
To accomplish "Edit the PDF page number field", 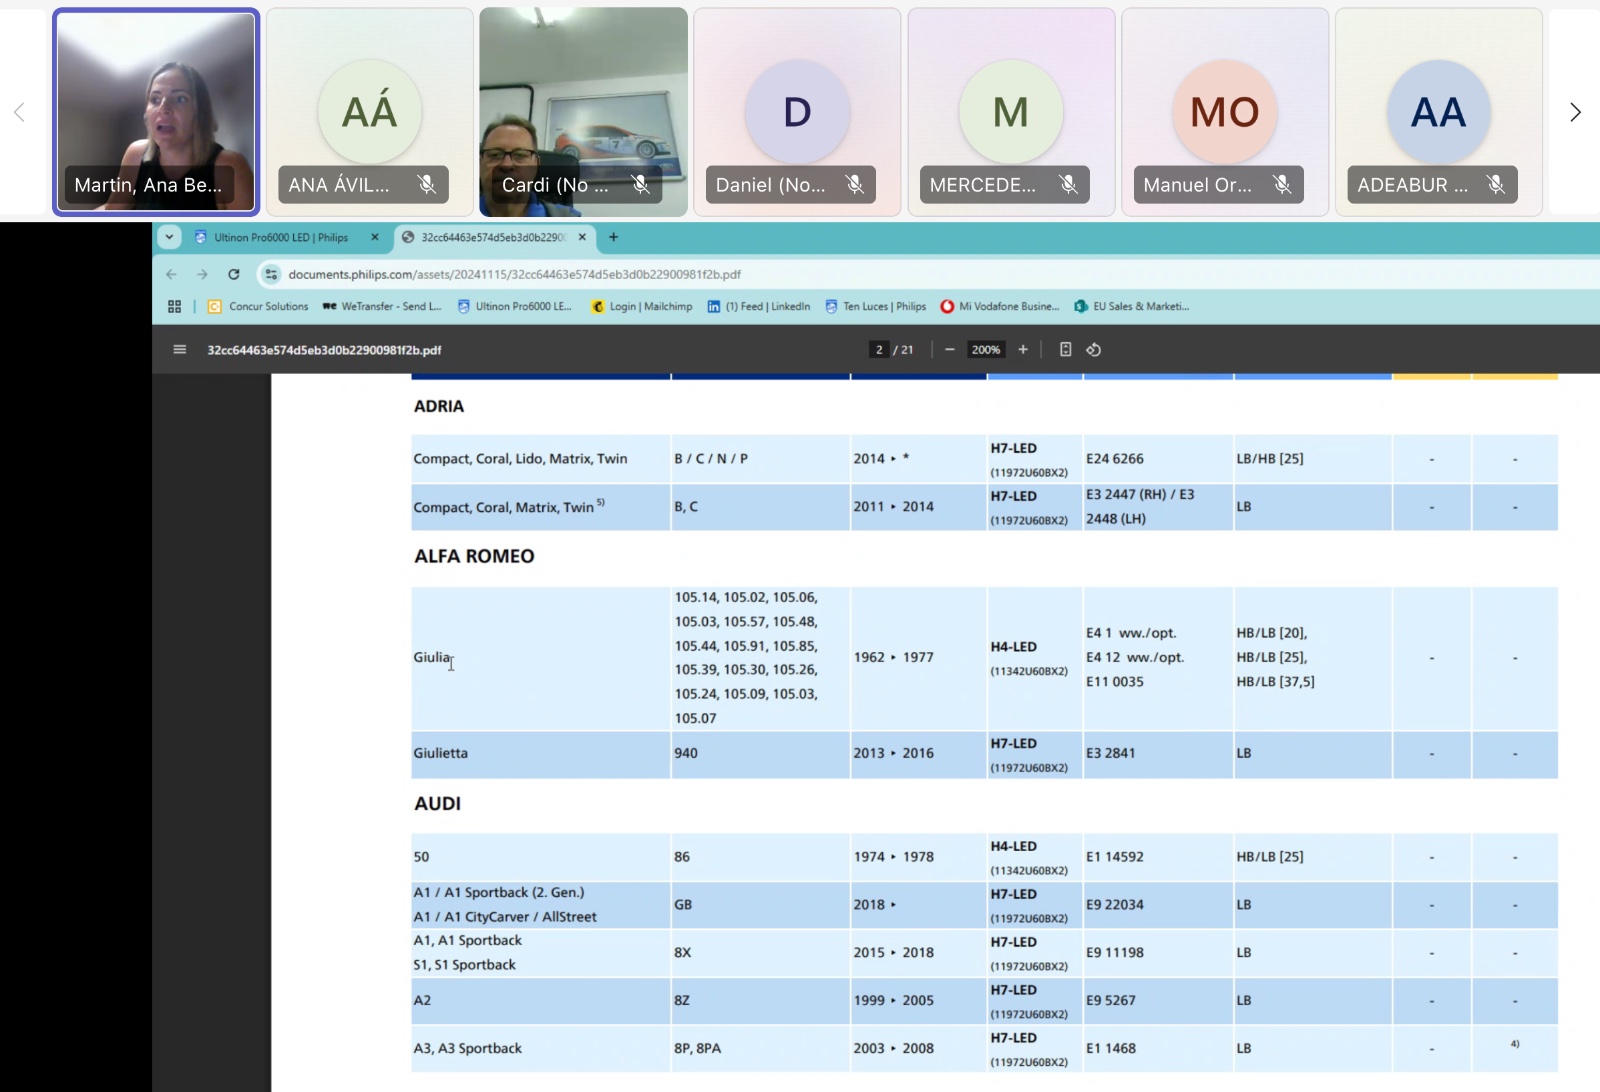I will pos(879,350).
